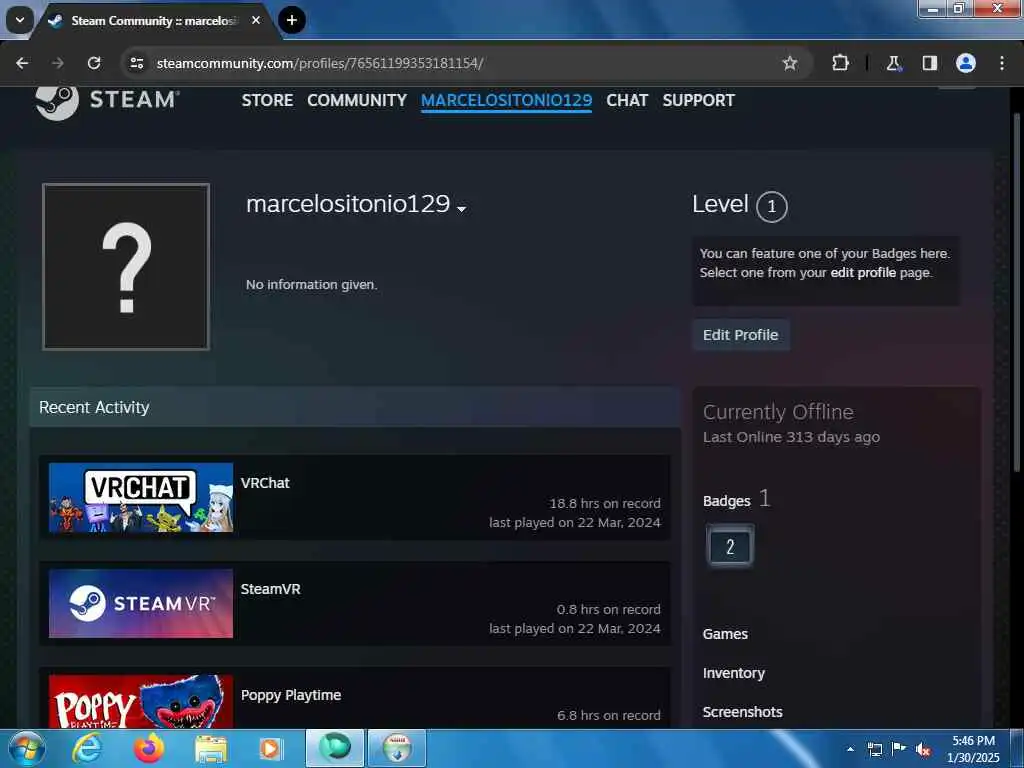
Task: Open the Chrome three-dot menu
Action: (1002, 63)
